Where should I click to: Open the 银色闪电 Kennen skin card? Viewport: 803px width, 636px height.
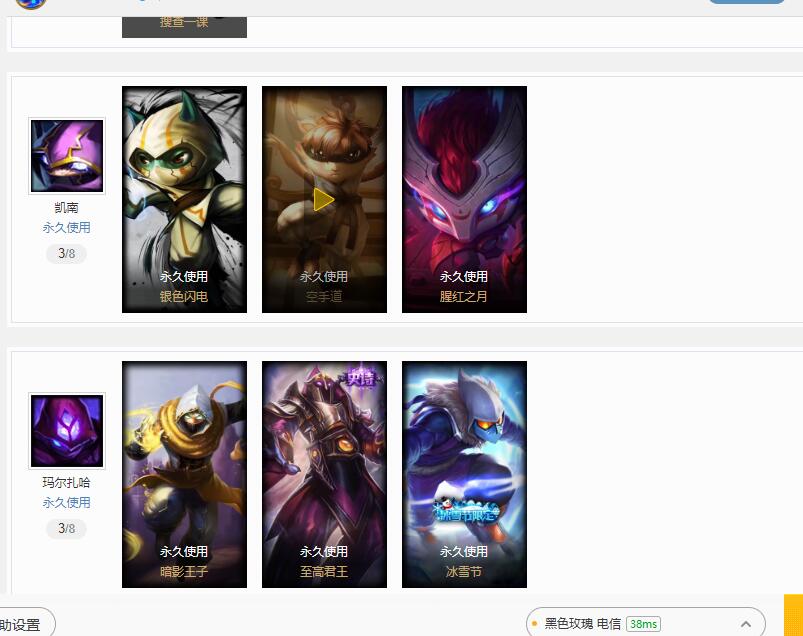184,199
